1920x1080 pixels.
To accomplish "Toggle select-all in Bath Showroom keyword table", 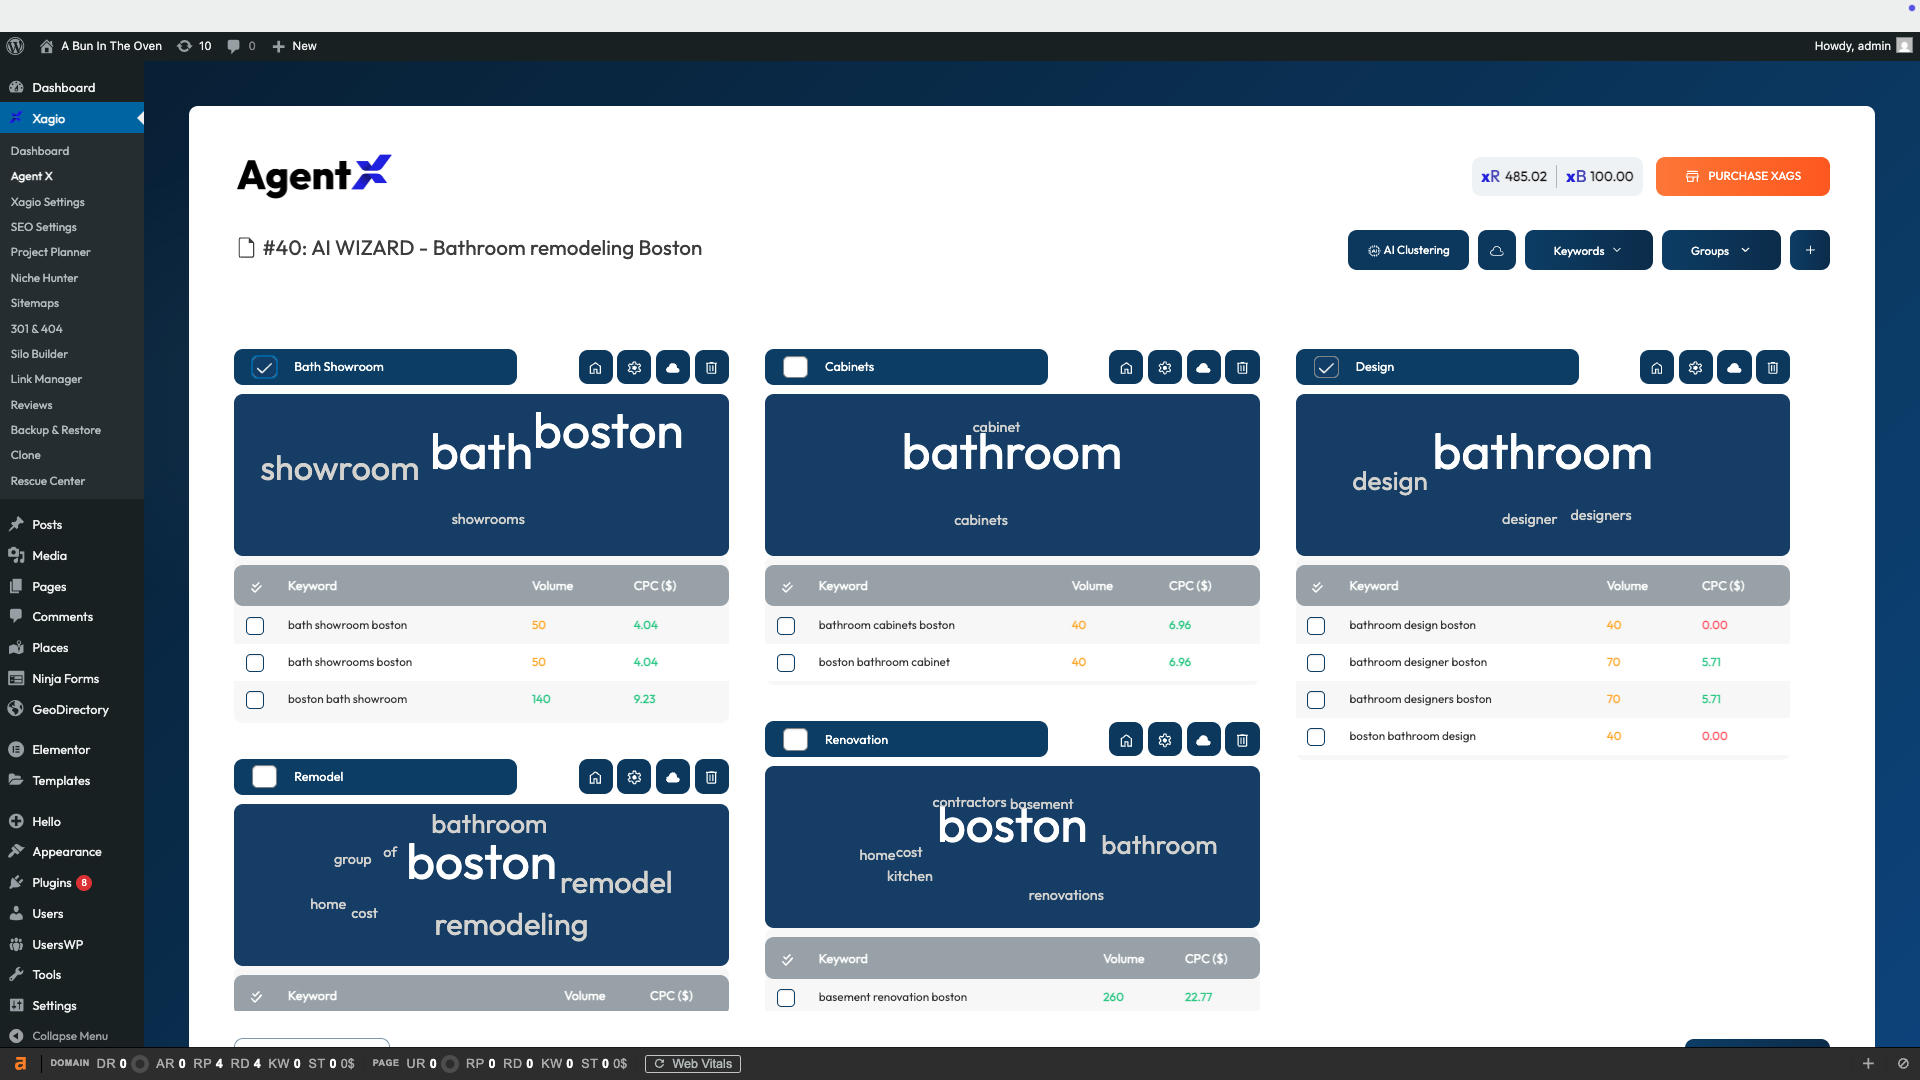I will 256,587.
